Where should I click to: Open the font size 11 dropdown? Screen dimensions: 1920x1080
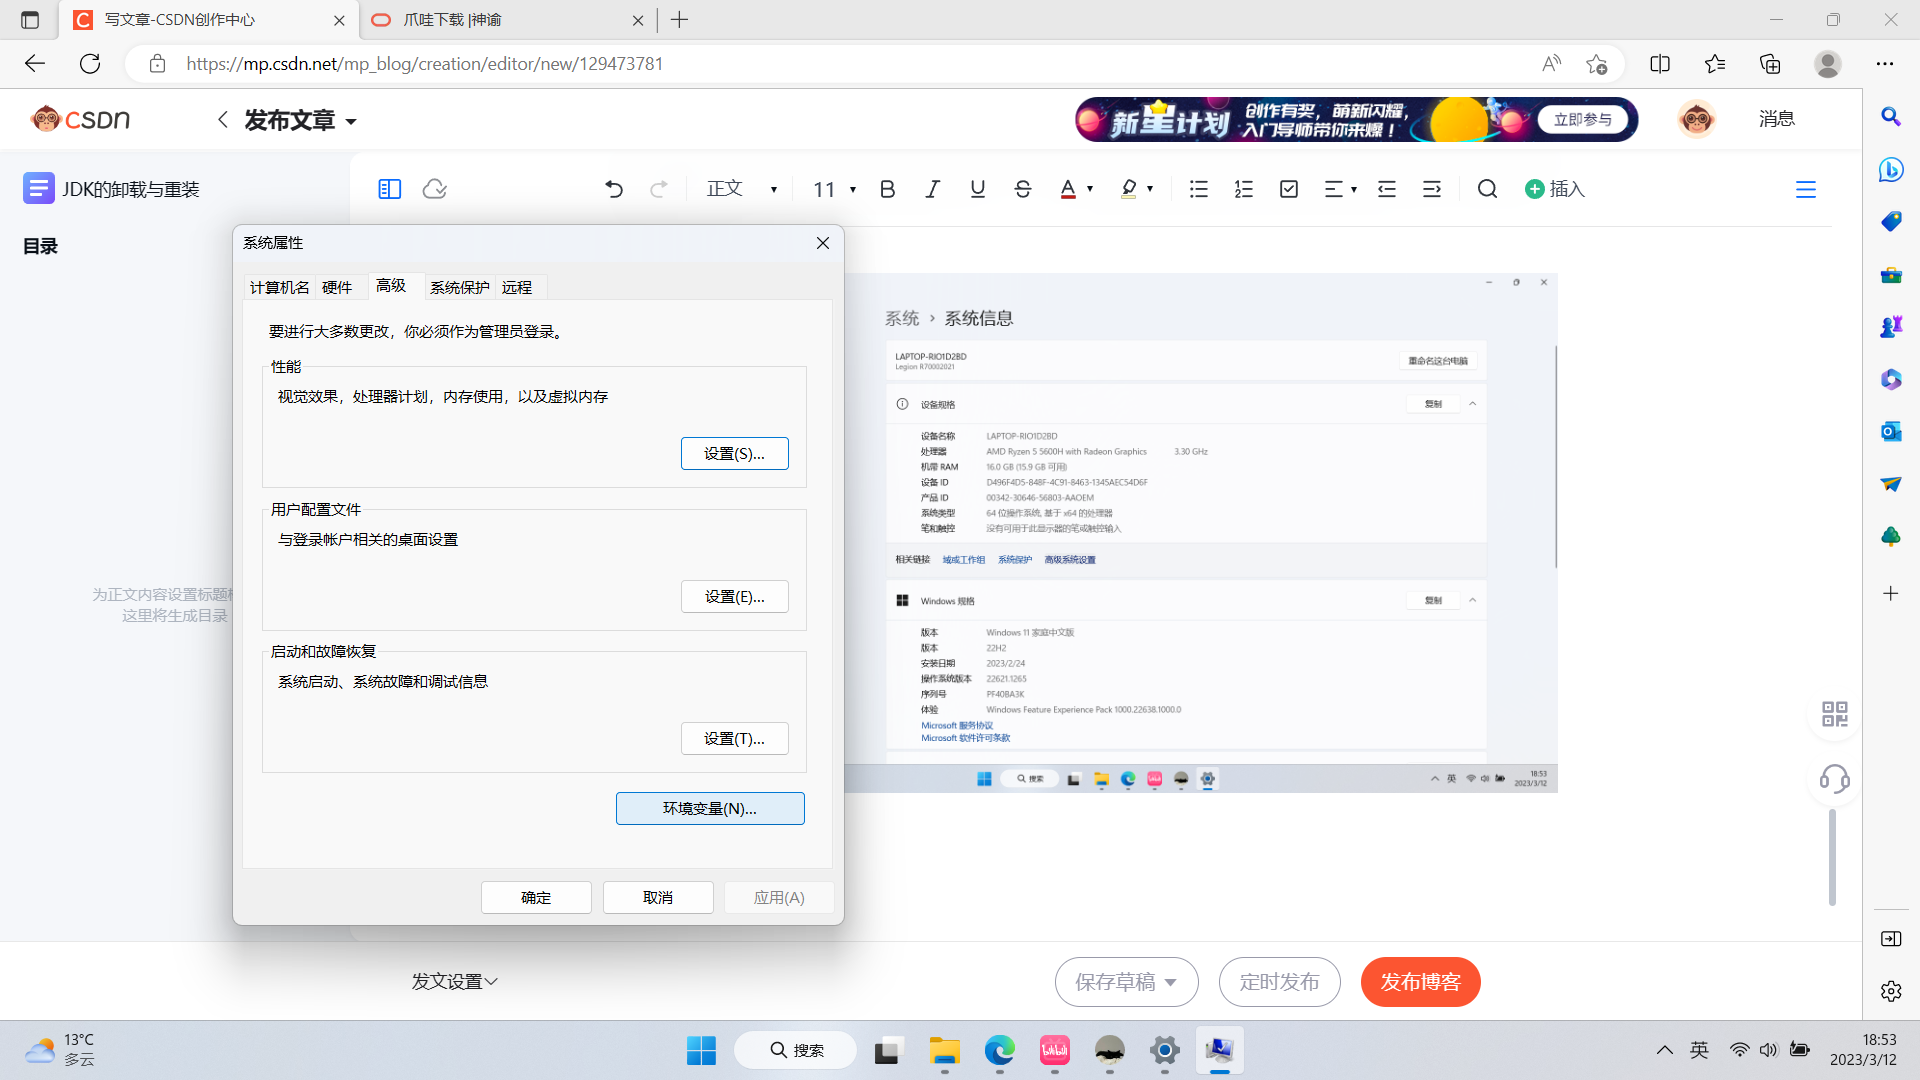pos(852,189)
